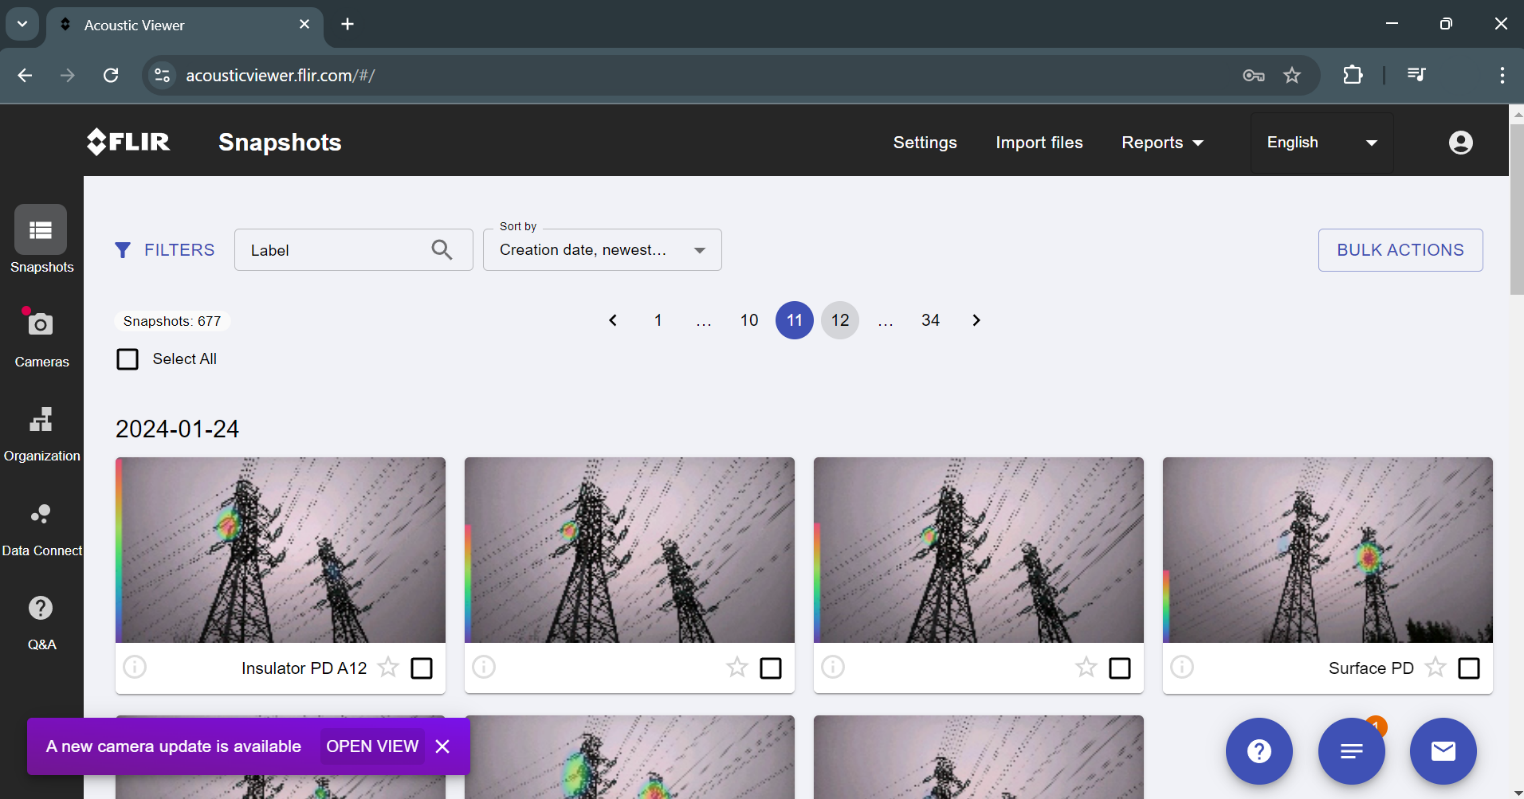This screenshot has width=1524, height=799.
Task: Star the Insulator PD A12 snapshot
Action: point(388,668)
